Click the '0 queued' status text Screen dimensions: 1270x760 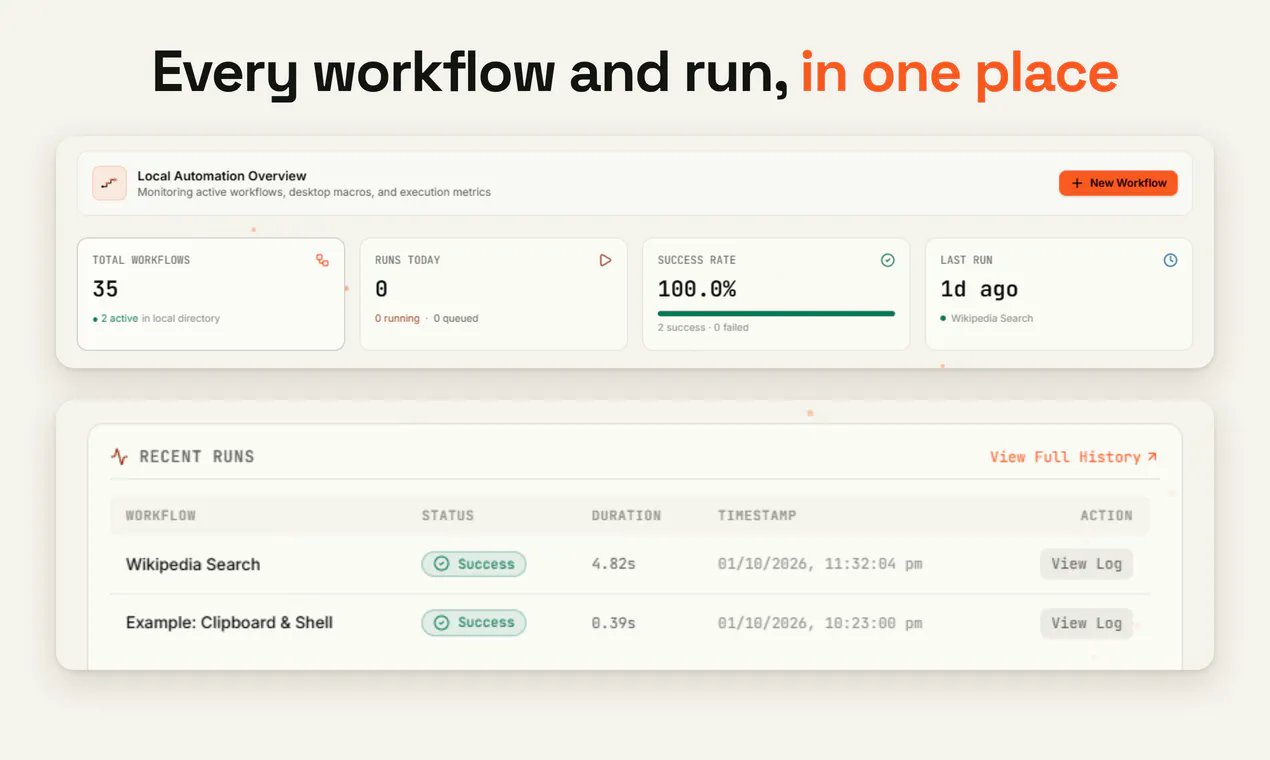pos(456,318)
